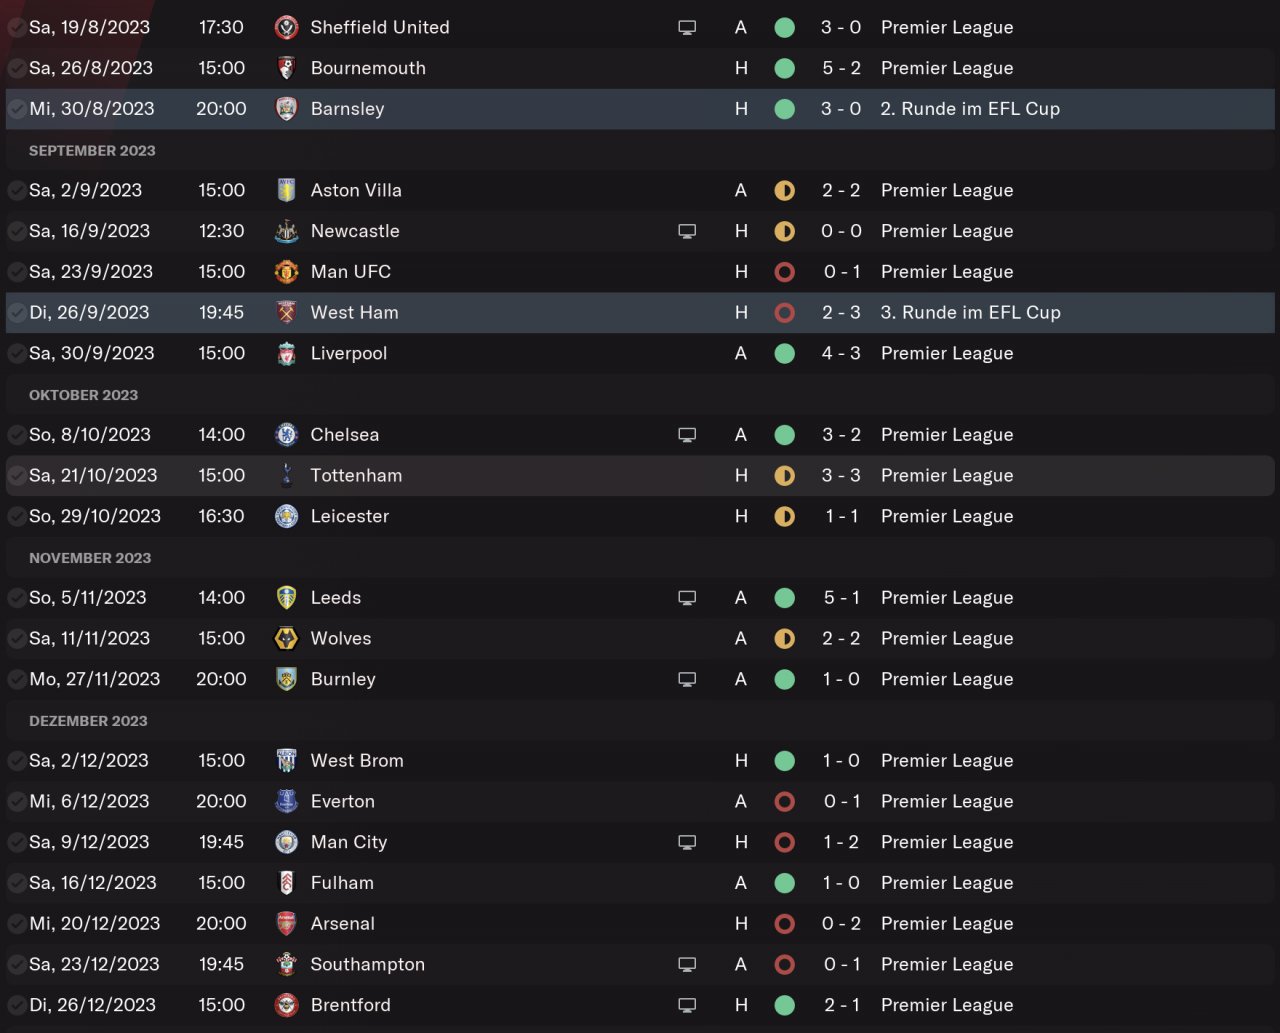The height and width of the screenshot is (1033, 1280).
Task: Click the red loss indicator for Arsenal match
Action: coord(785,924)
